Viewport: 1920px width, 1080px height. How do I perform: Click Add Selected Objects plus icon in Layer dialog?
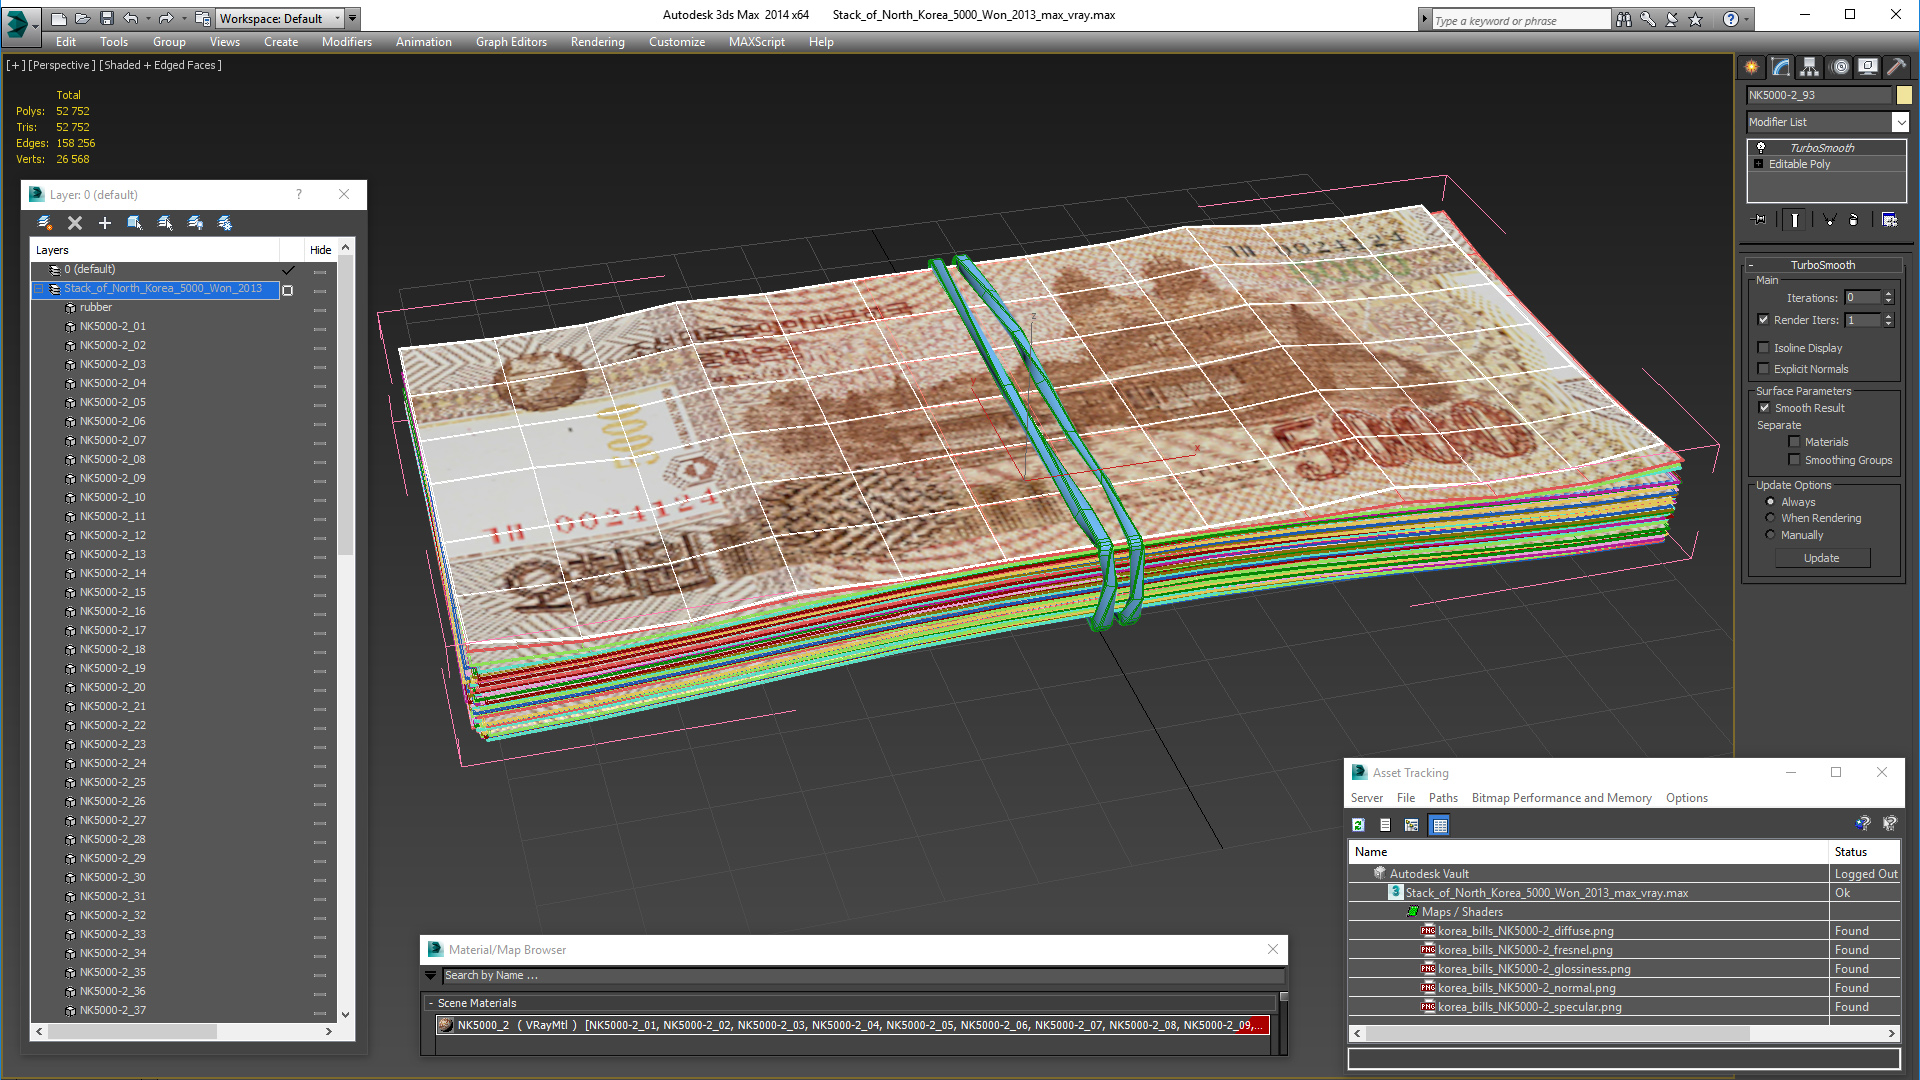coord(105,223)
